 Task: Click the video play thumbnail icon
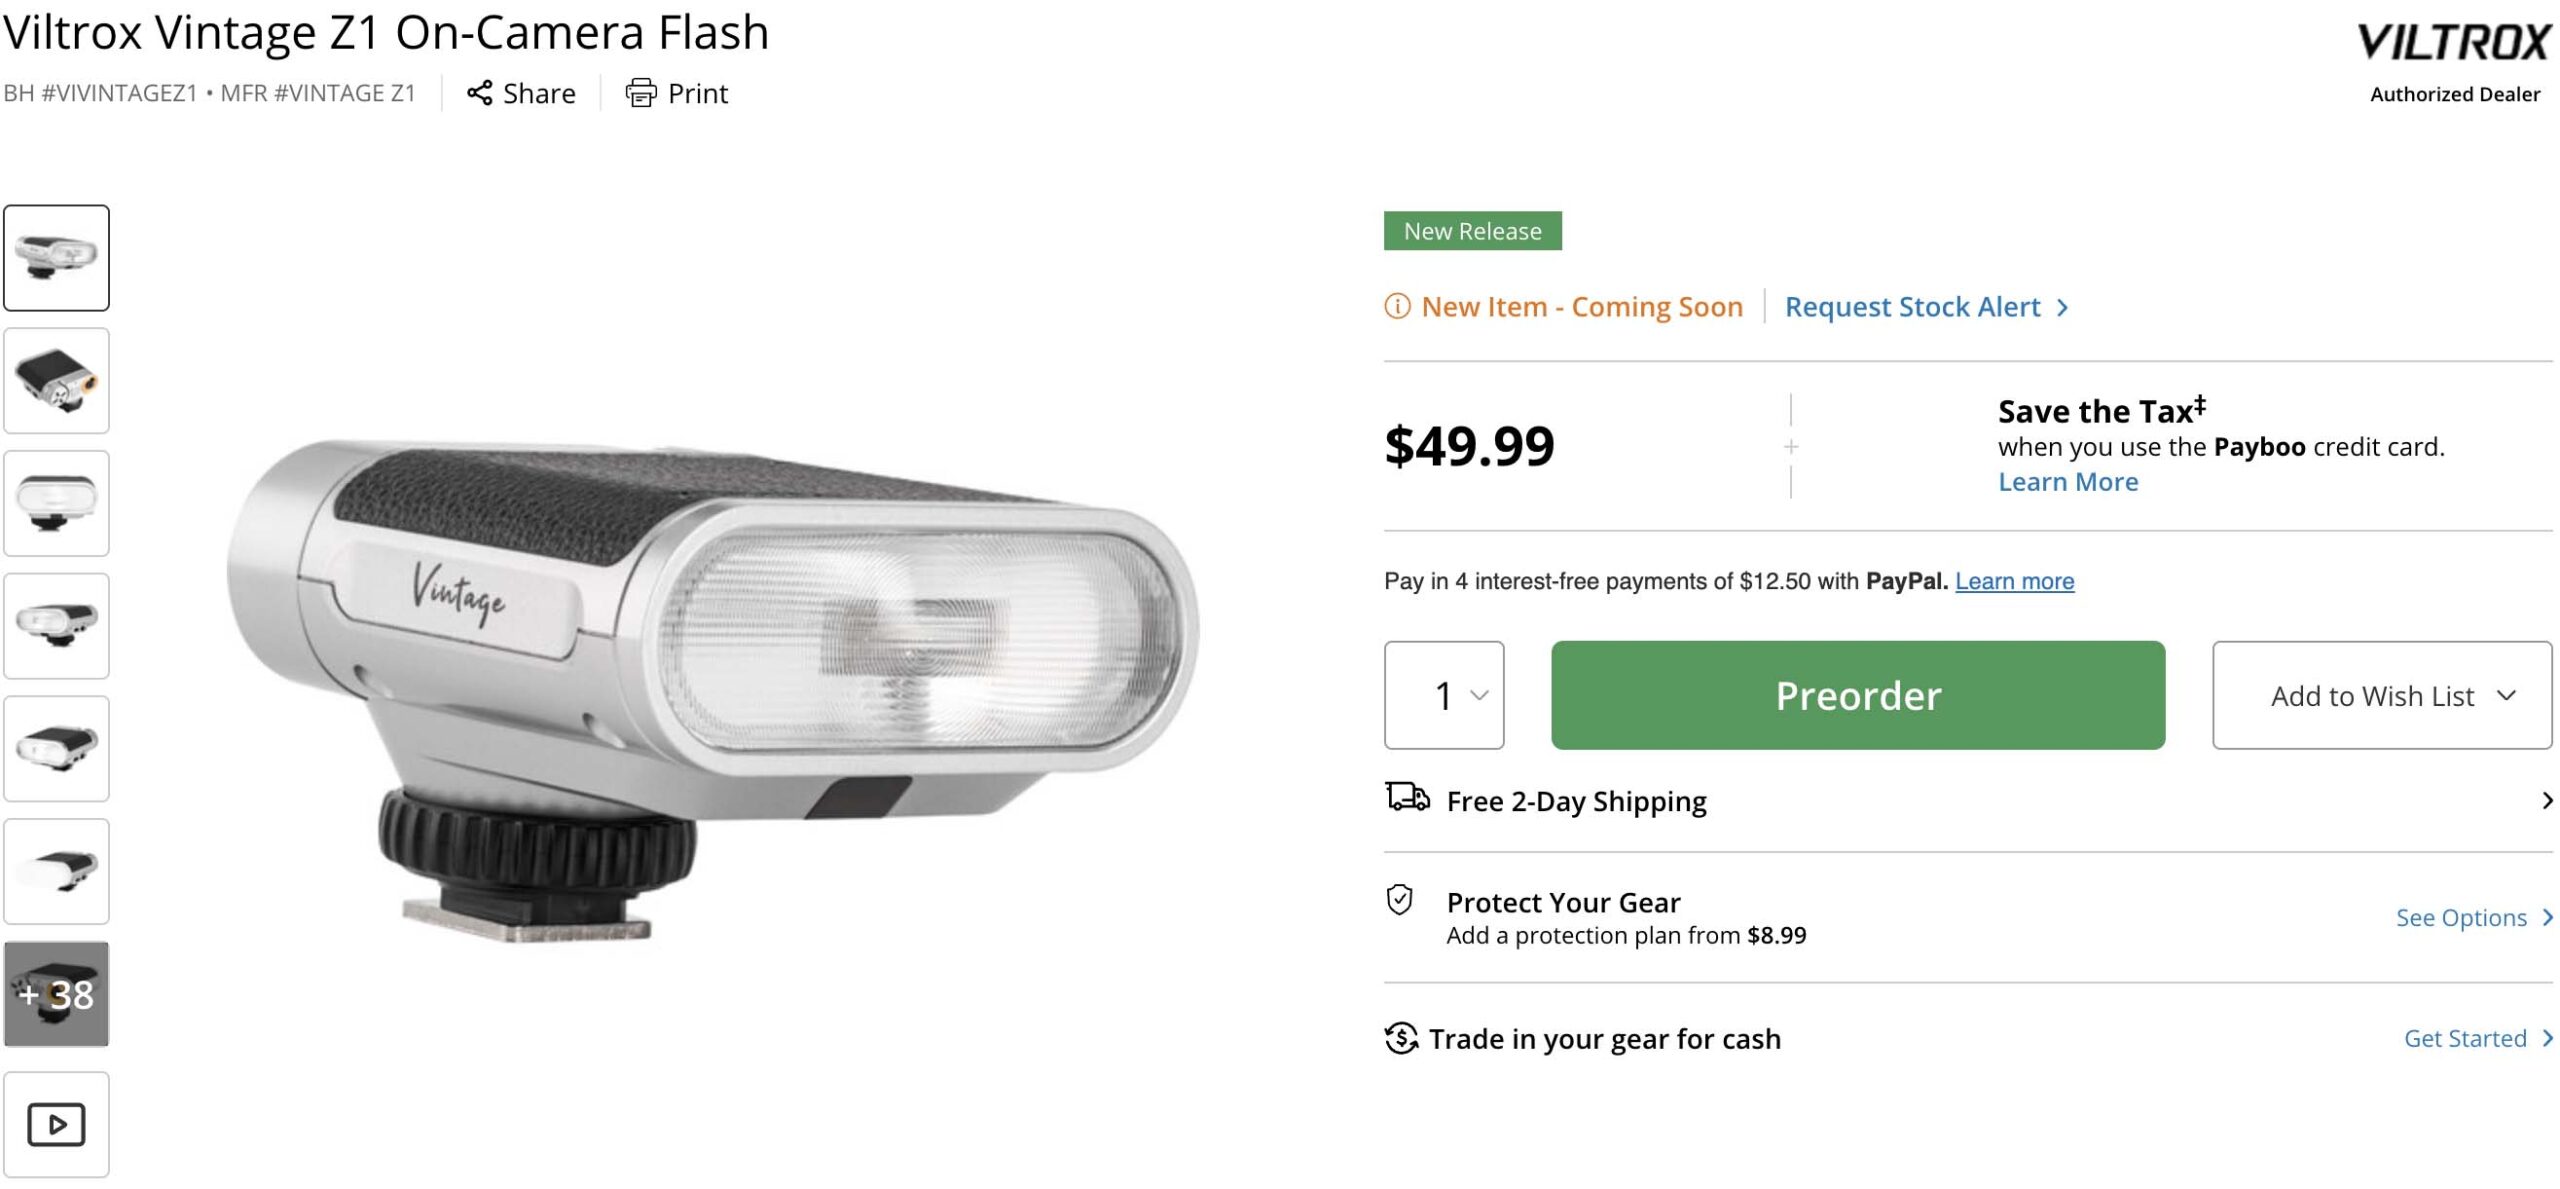tap(56, 1124)
